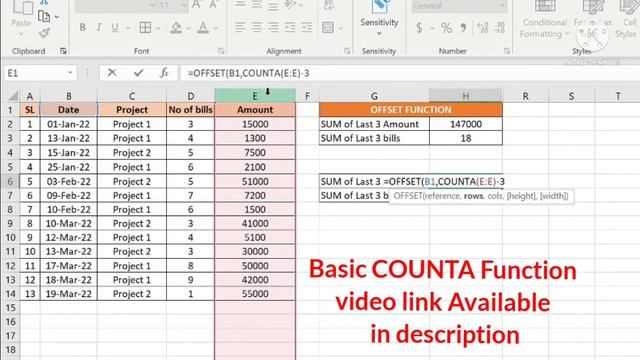Open Clipboard group dialog launcher
The height and width of the screenshot is (360, 640).
[x=63, y=51]
